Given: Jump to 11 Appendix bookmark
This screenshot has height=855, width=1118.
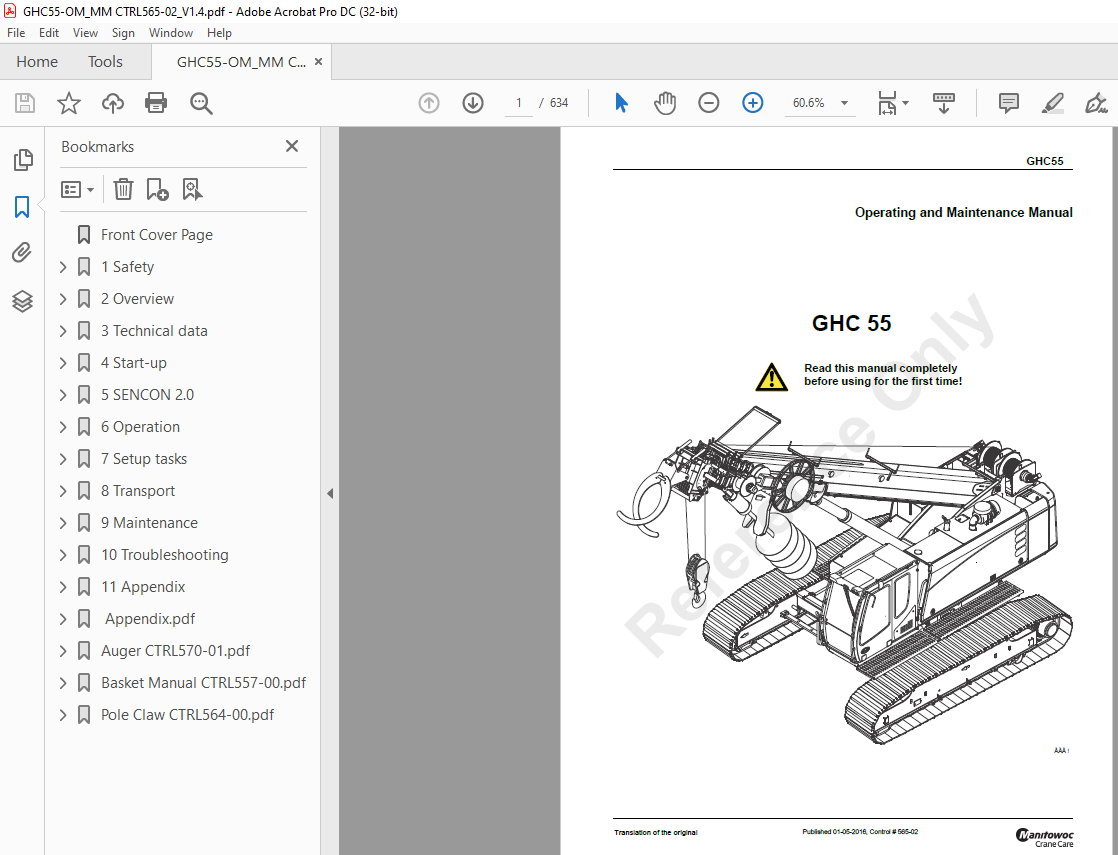Looking at the screenshot, I should [143, 587].
